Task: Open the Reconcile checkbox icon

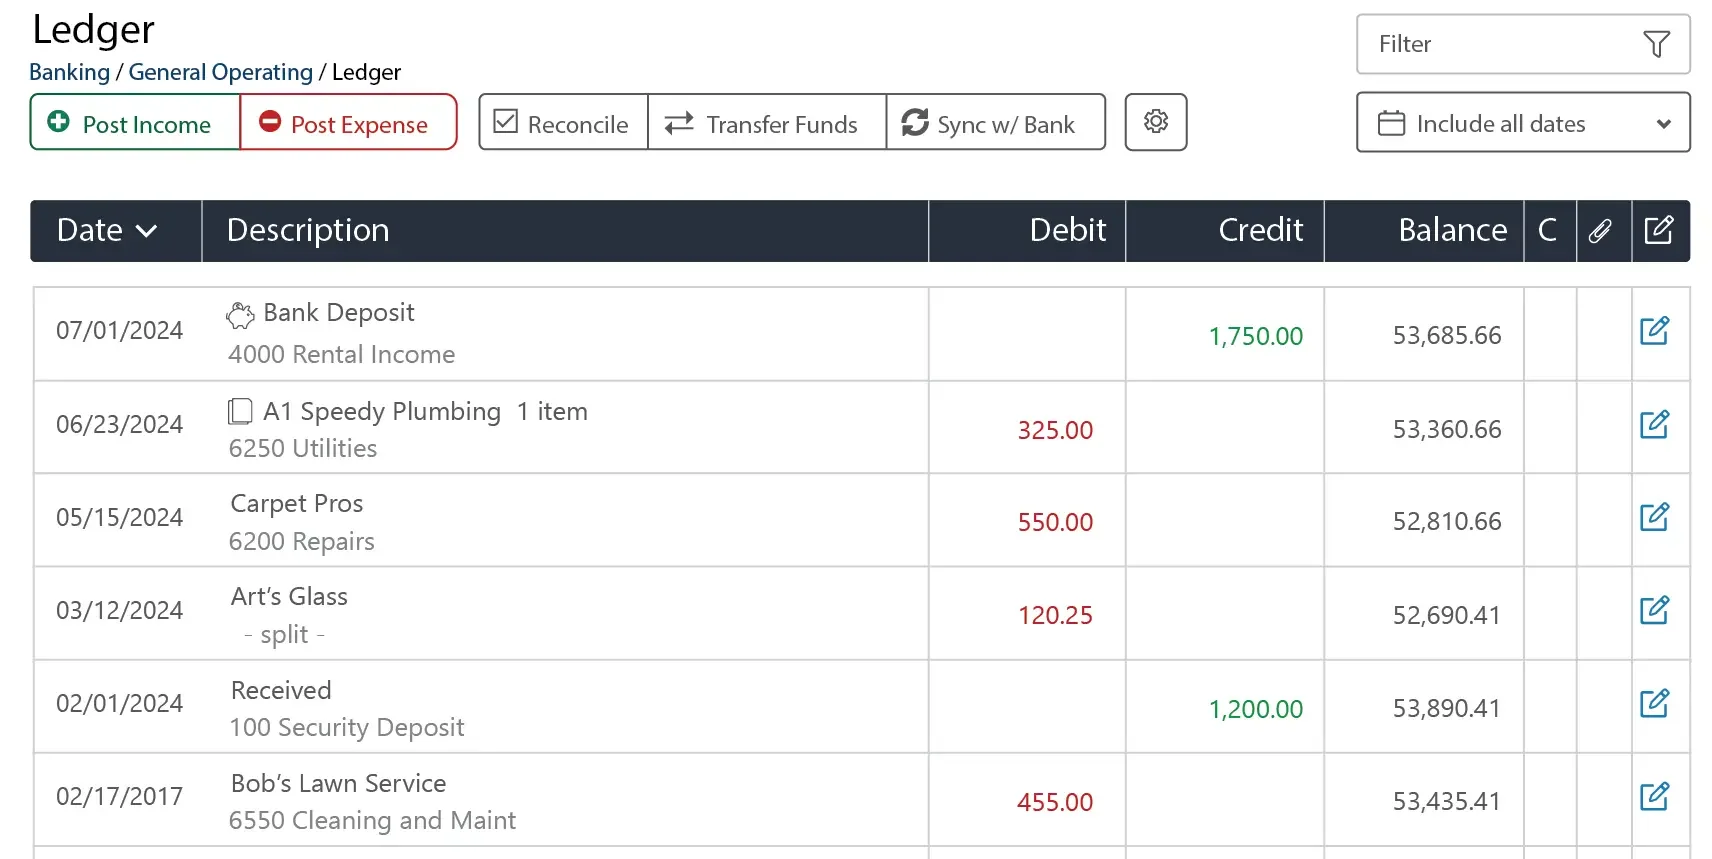Action: 506,121
